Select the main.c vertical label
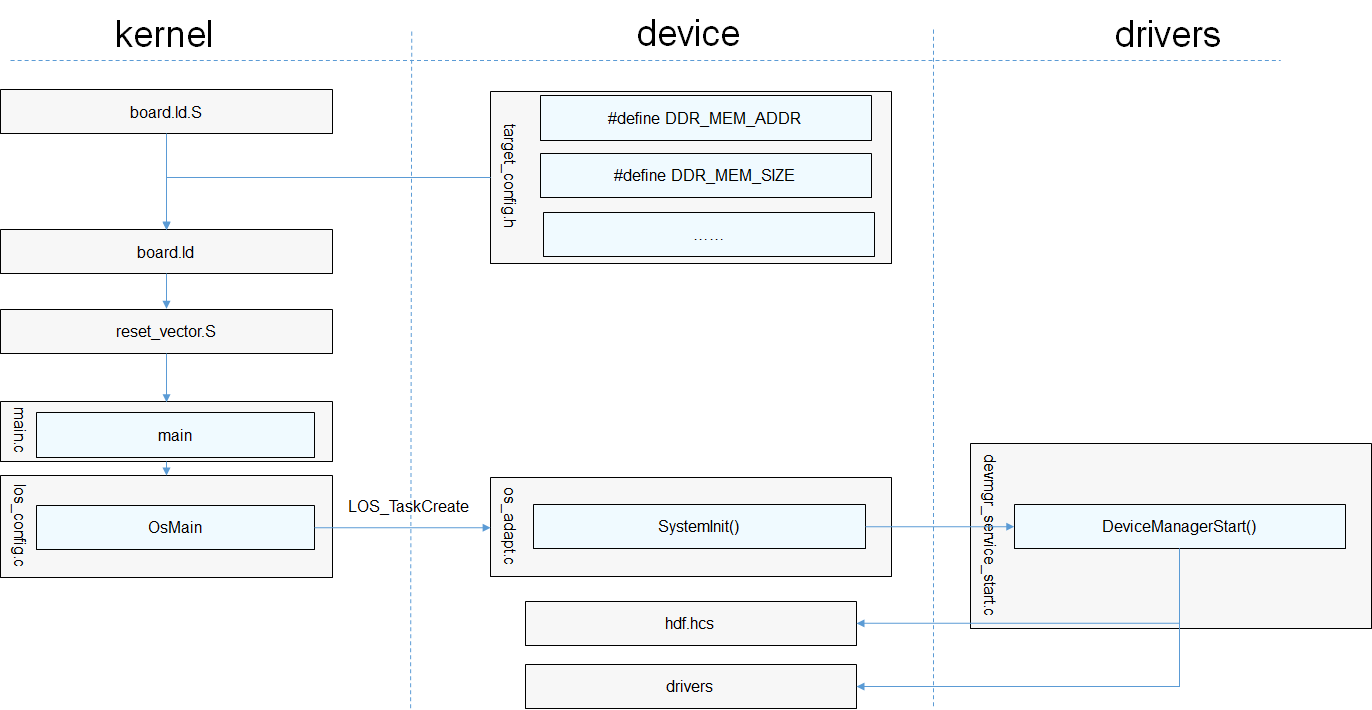Viewport: 1372px width, 710px height. point(18,431)
